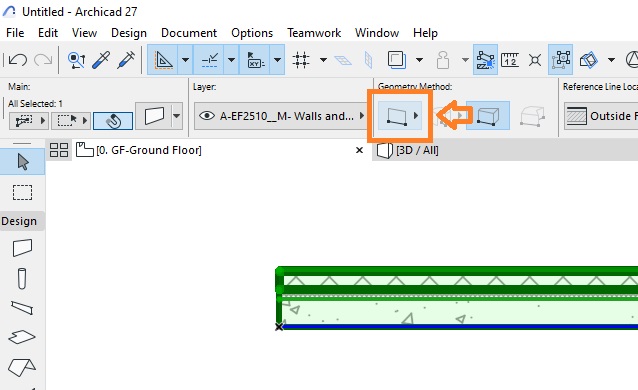Pick the Column tool in Design toolbox
The width and height of the screenshot is (638, 390).
click(22, 278)
